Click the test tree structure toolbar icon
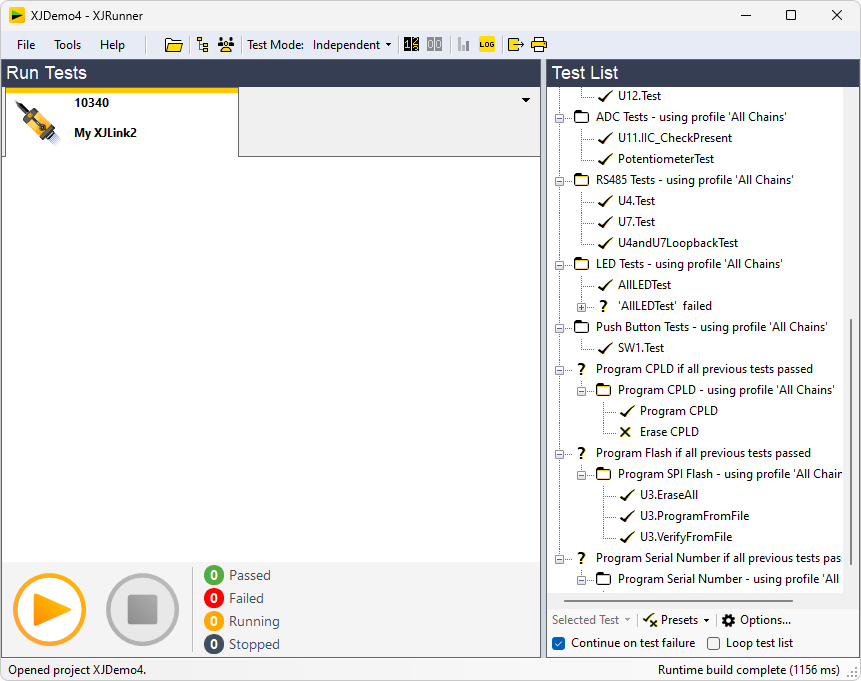The width and height of the screenshot is (861, 681). [203, 45]
